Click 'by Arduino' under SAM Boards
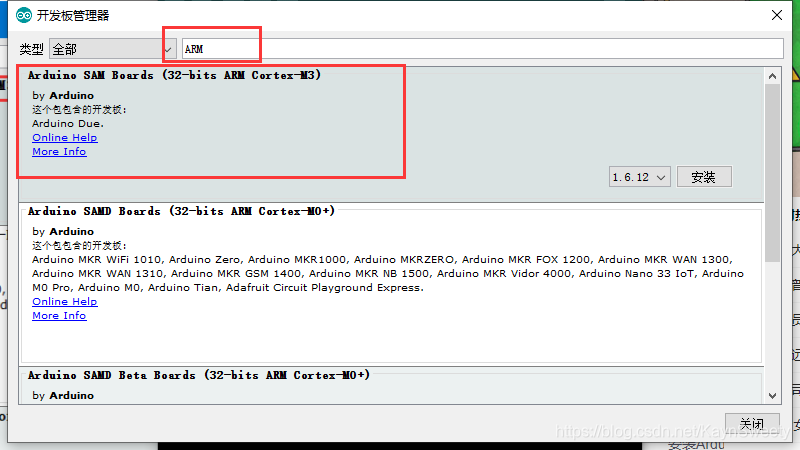Viewport: 800px width, 450px height. [63, 95]
